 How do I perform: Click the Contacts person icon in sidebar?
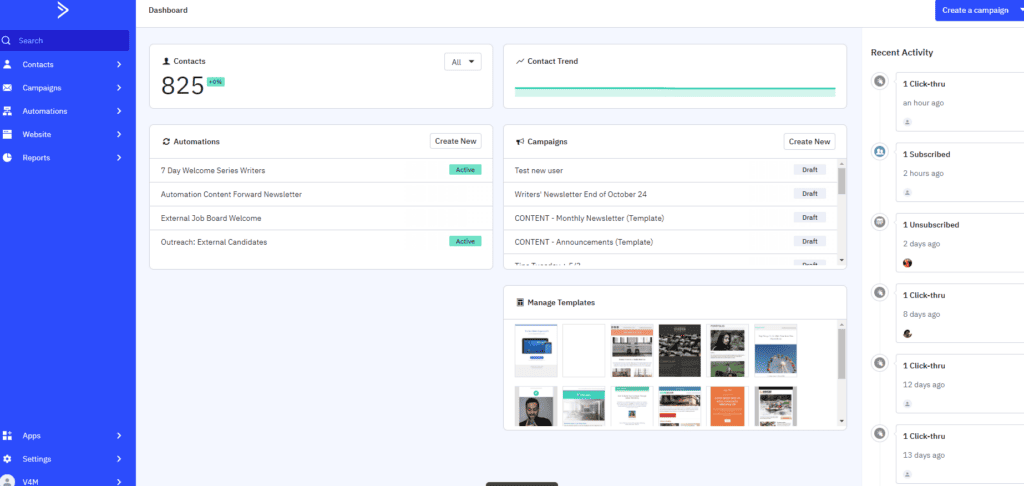click(x=7, y=64)
